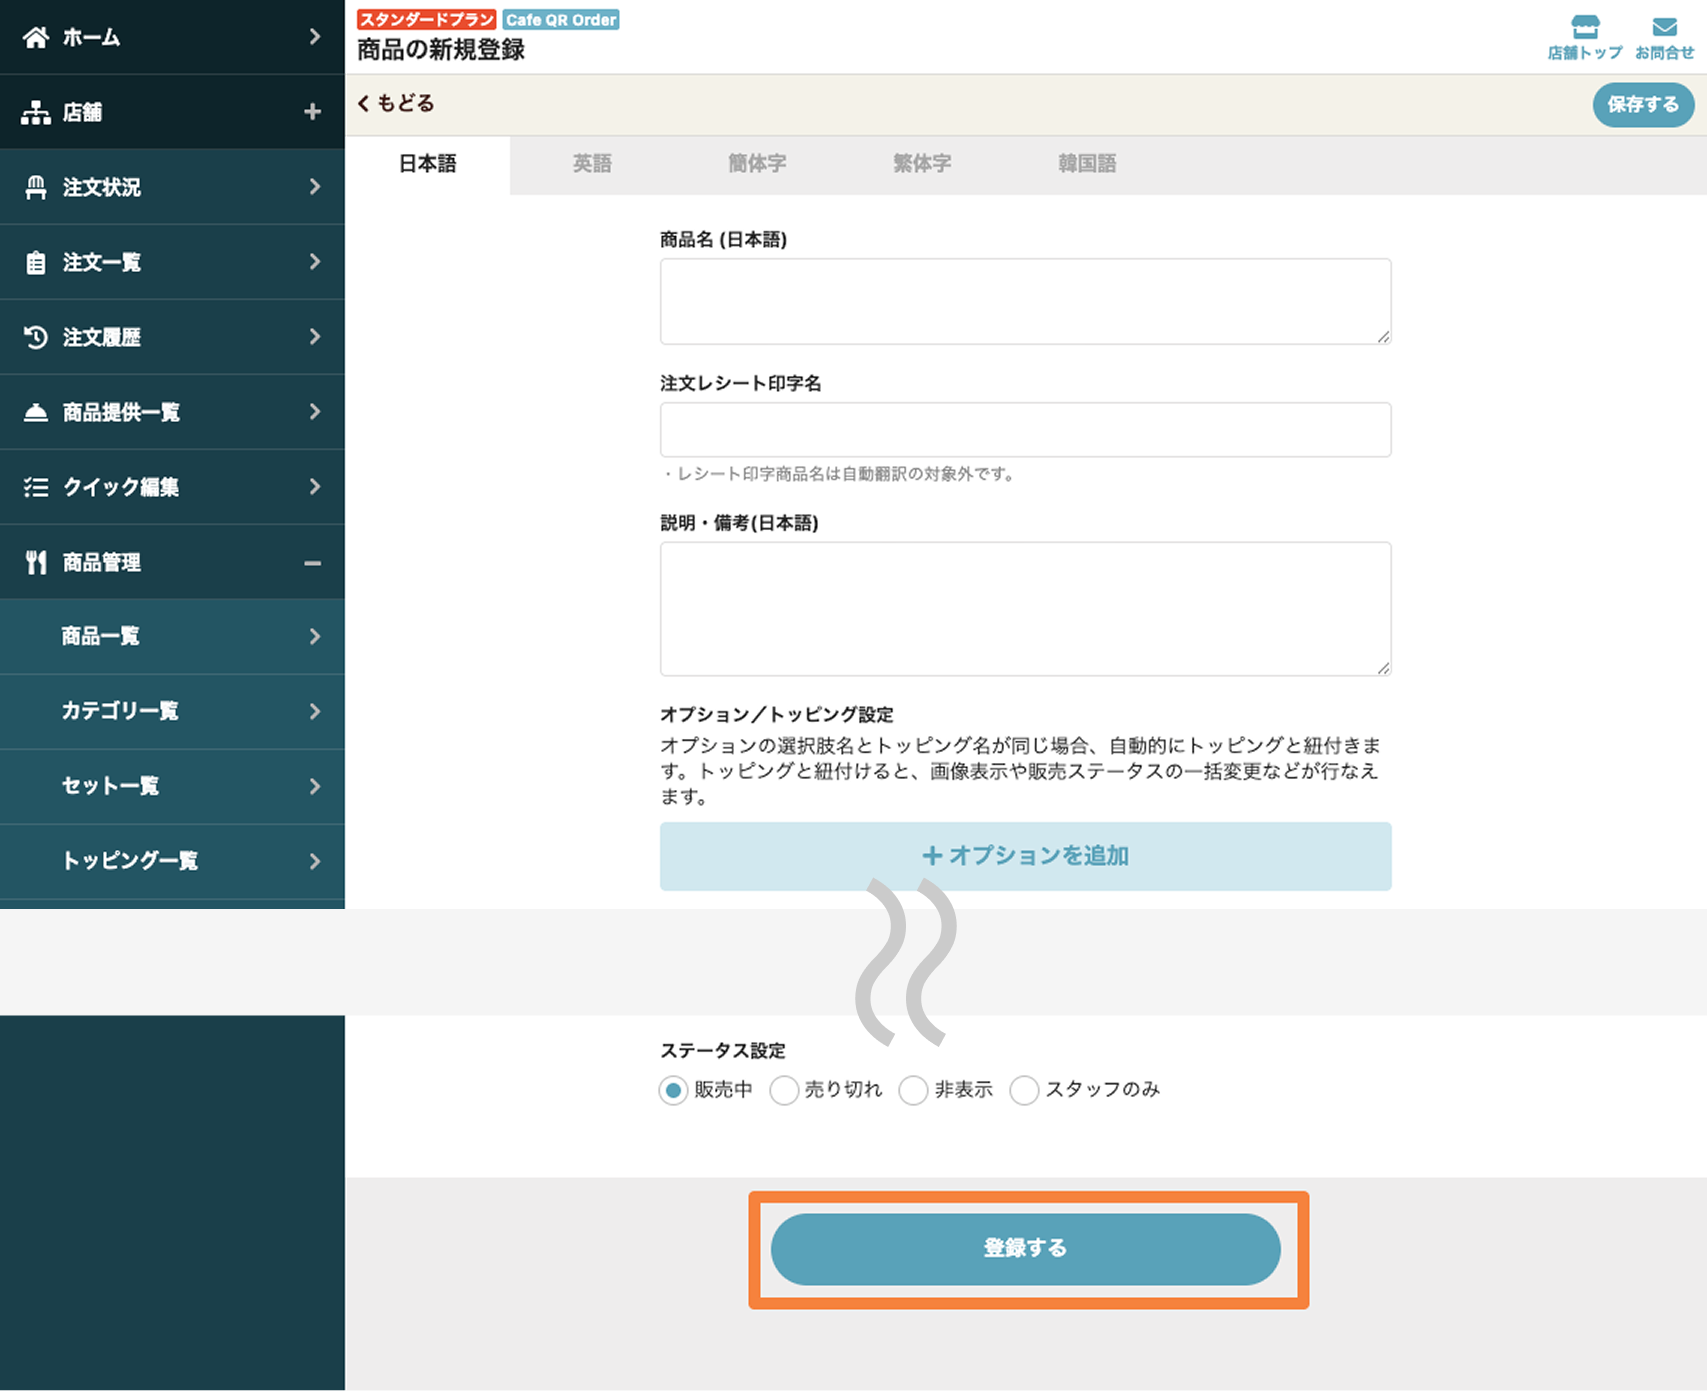This screenshot has height=1391, width=1707.
Task: Click the 注文レシート印字名 input field
Action: click(x=1025, y=430)
